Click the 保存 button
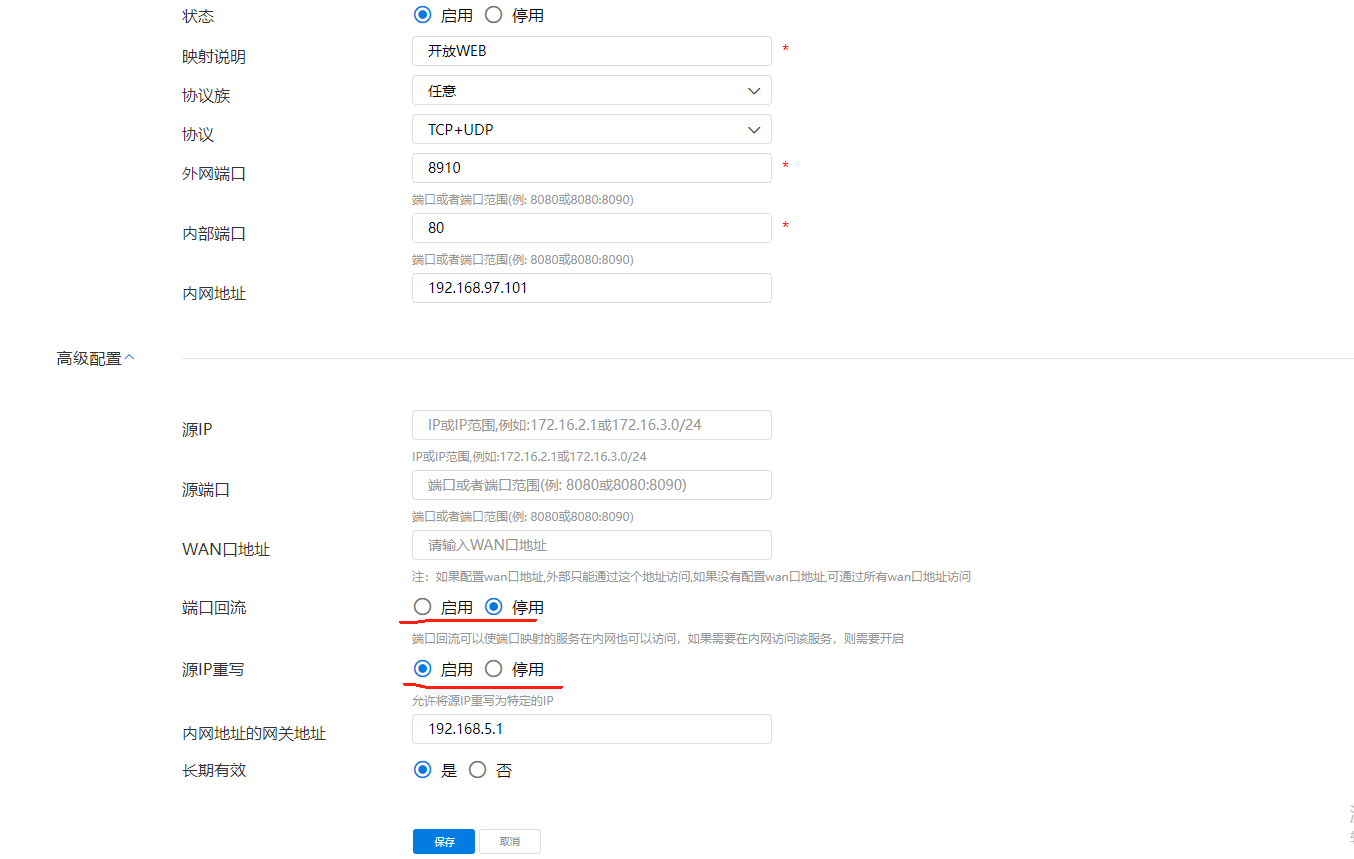 pos(445,842)
